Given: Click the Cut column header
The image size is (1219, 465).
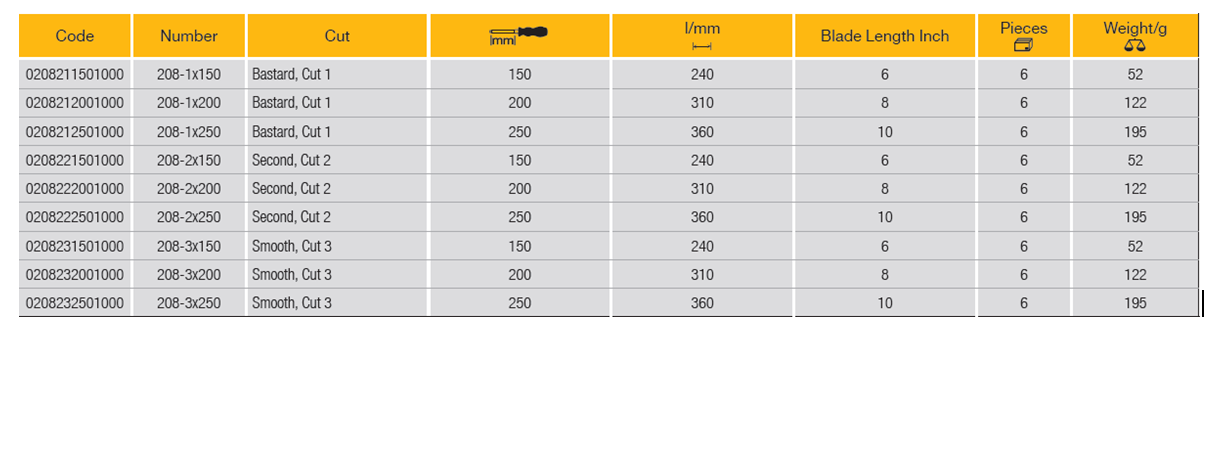Looking at the screenshot, I should point(337,36).
